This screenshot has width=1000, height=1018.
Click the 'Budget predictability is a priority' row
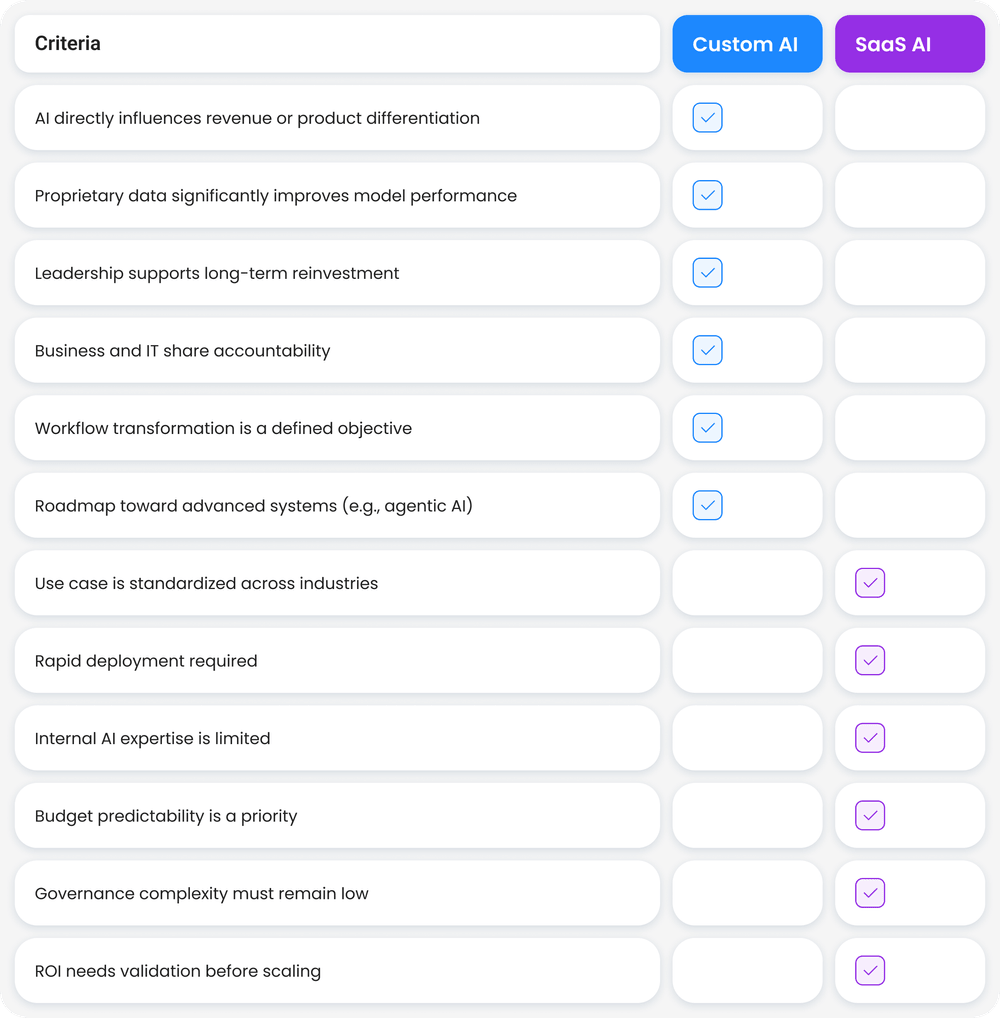tap(337, 816)
